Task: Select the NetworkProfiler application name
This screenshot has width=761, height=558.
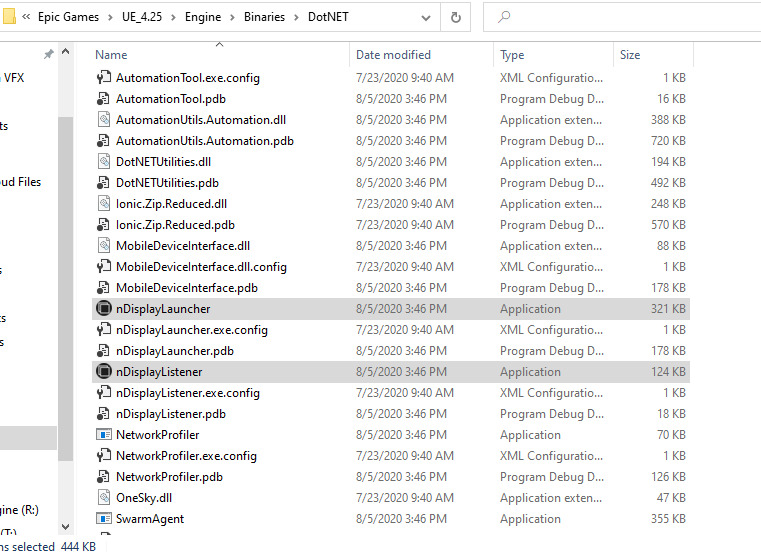Action: click(158, 435)
